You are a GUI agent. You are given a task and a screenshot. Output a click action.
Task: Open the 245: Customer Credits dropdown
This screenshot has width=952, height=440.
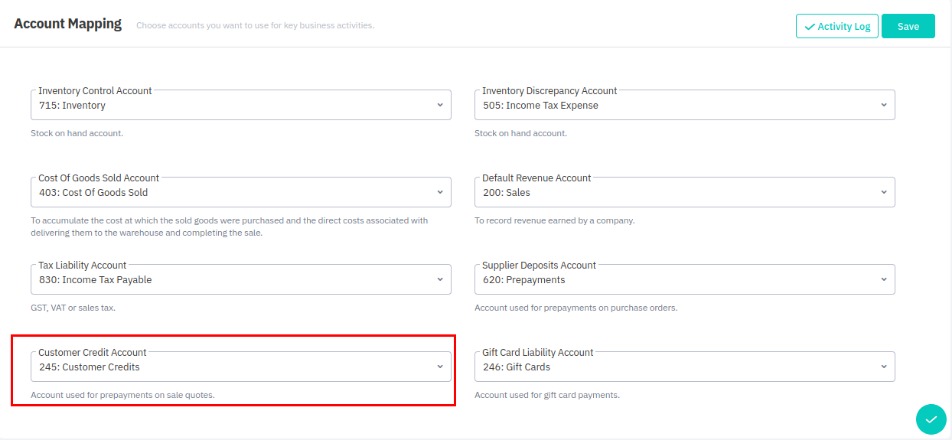(230, 367)
